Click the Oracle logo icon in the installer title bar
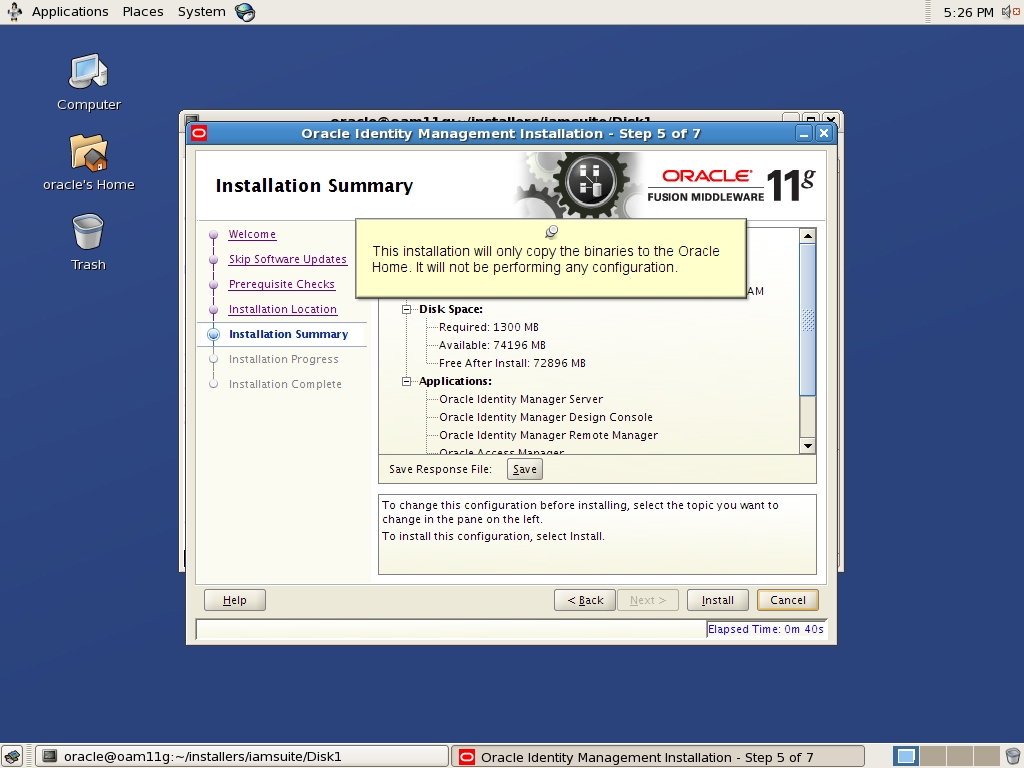 [198, 132]
